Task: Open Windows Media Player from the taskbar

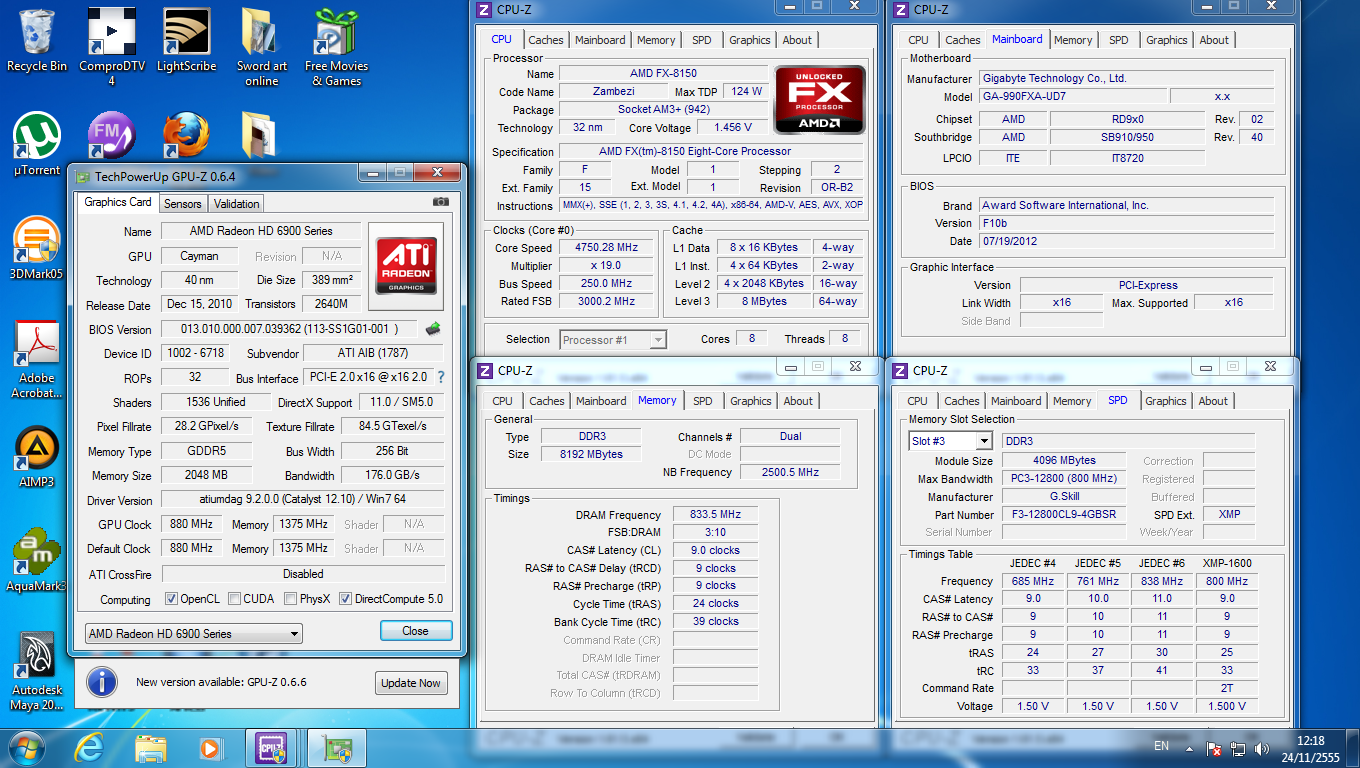Action: pyautogui.click(x=210, y=748)
